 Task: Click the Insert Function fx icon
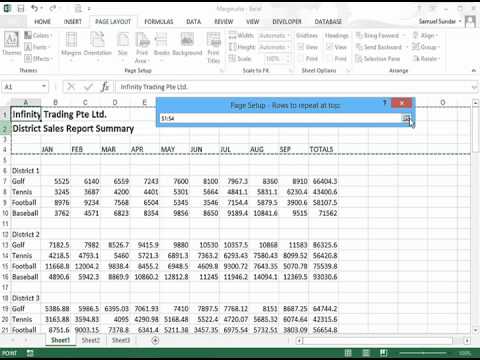(105, 87)
